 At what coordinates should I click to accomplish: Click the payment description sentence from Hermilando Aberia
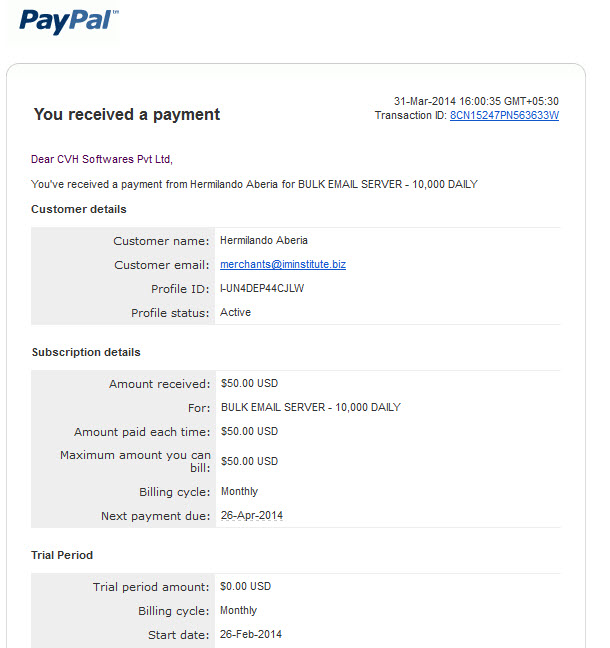point(254,184)
